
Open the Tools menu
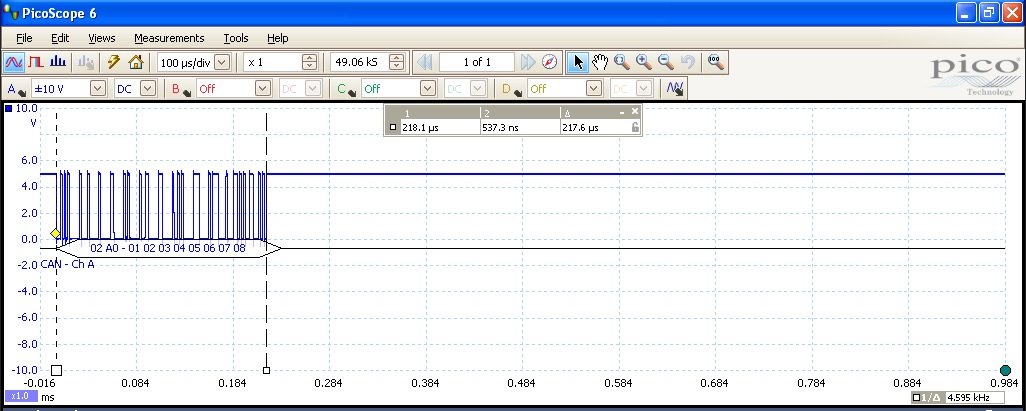(236, 38)
